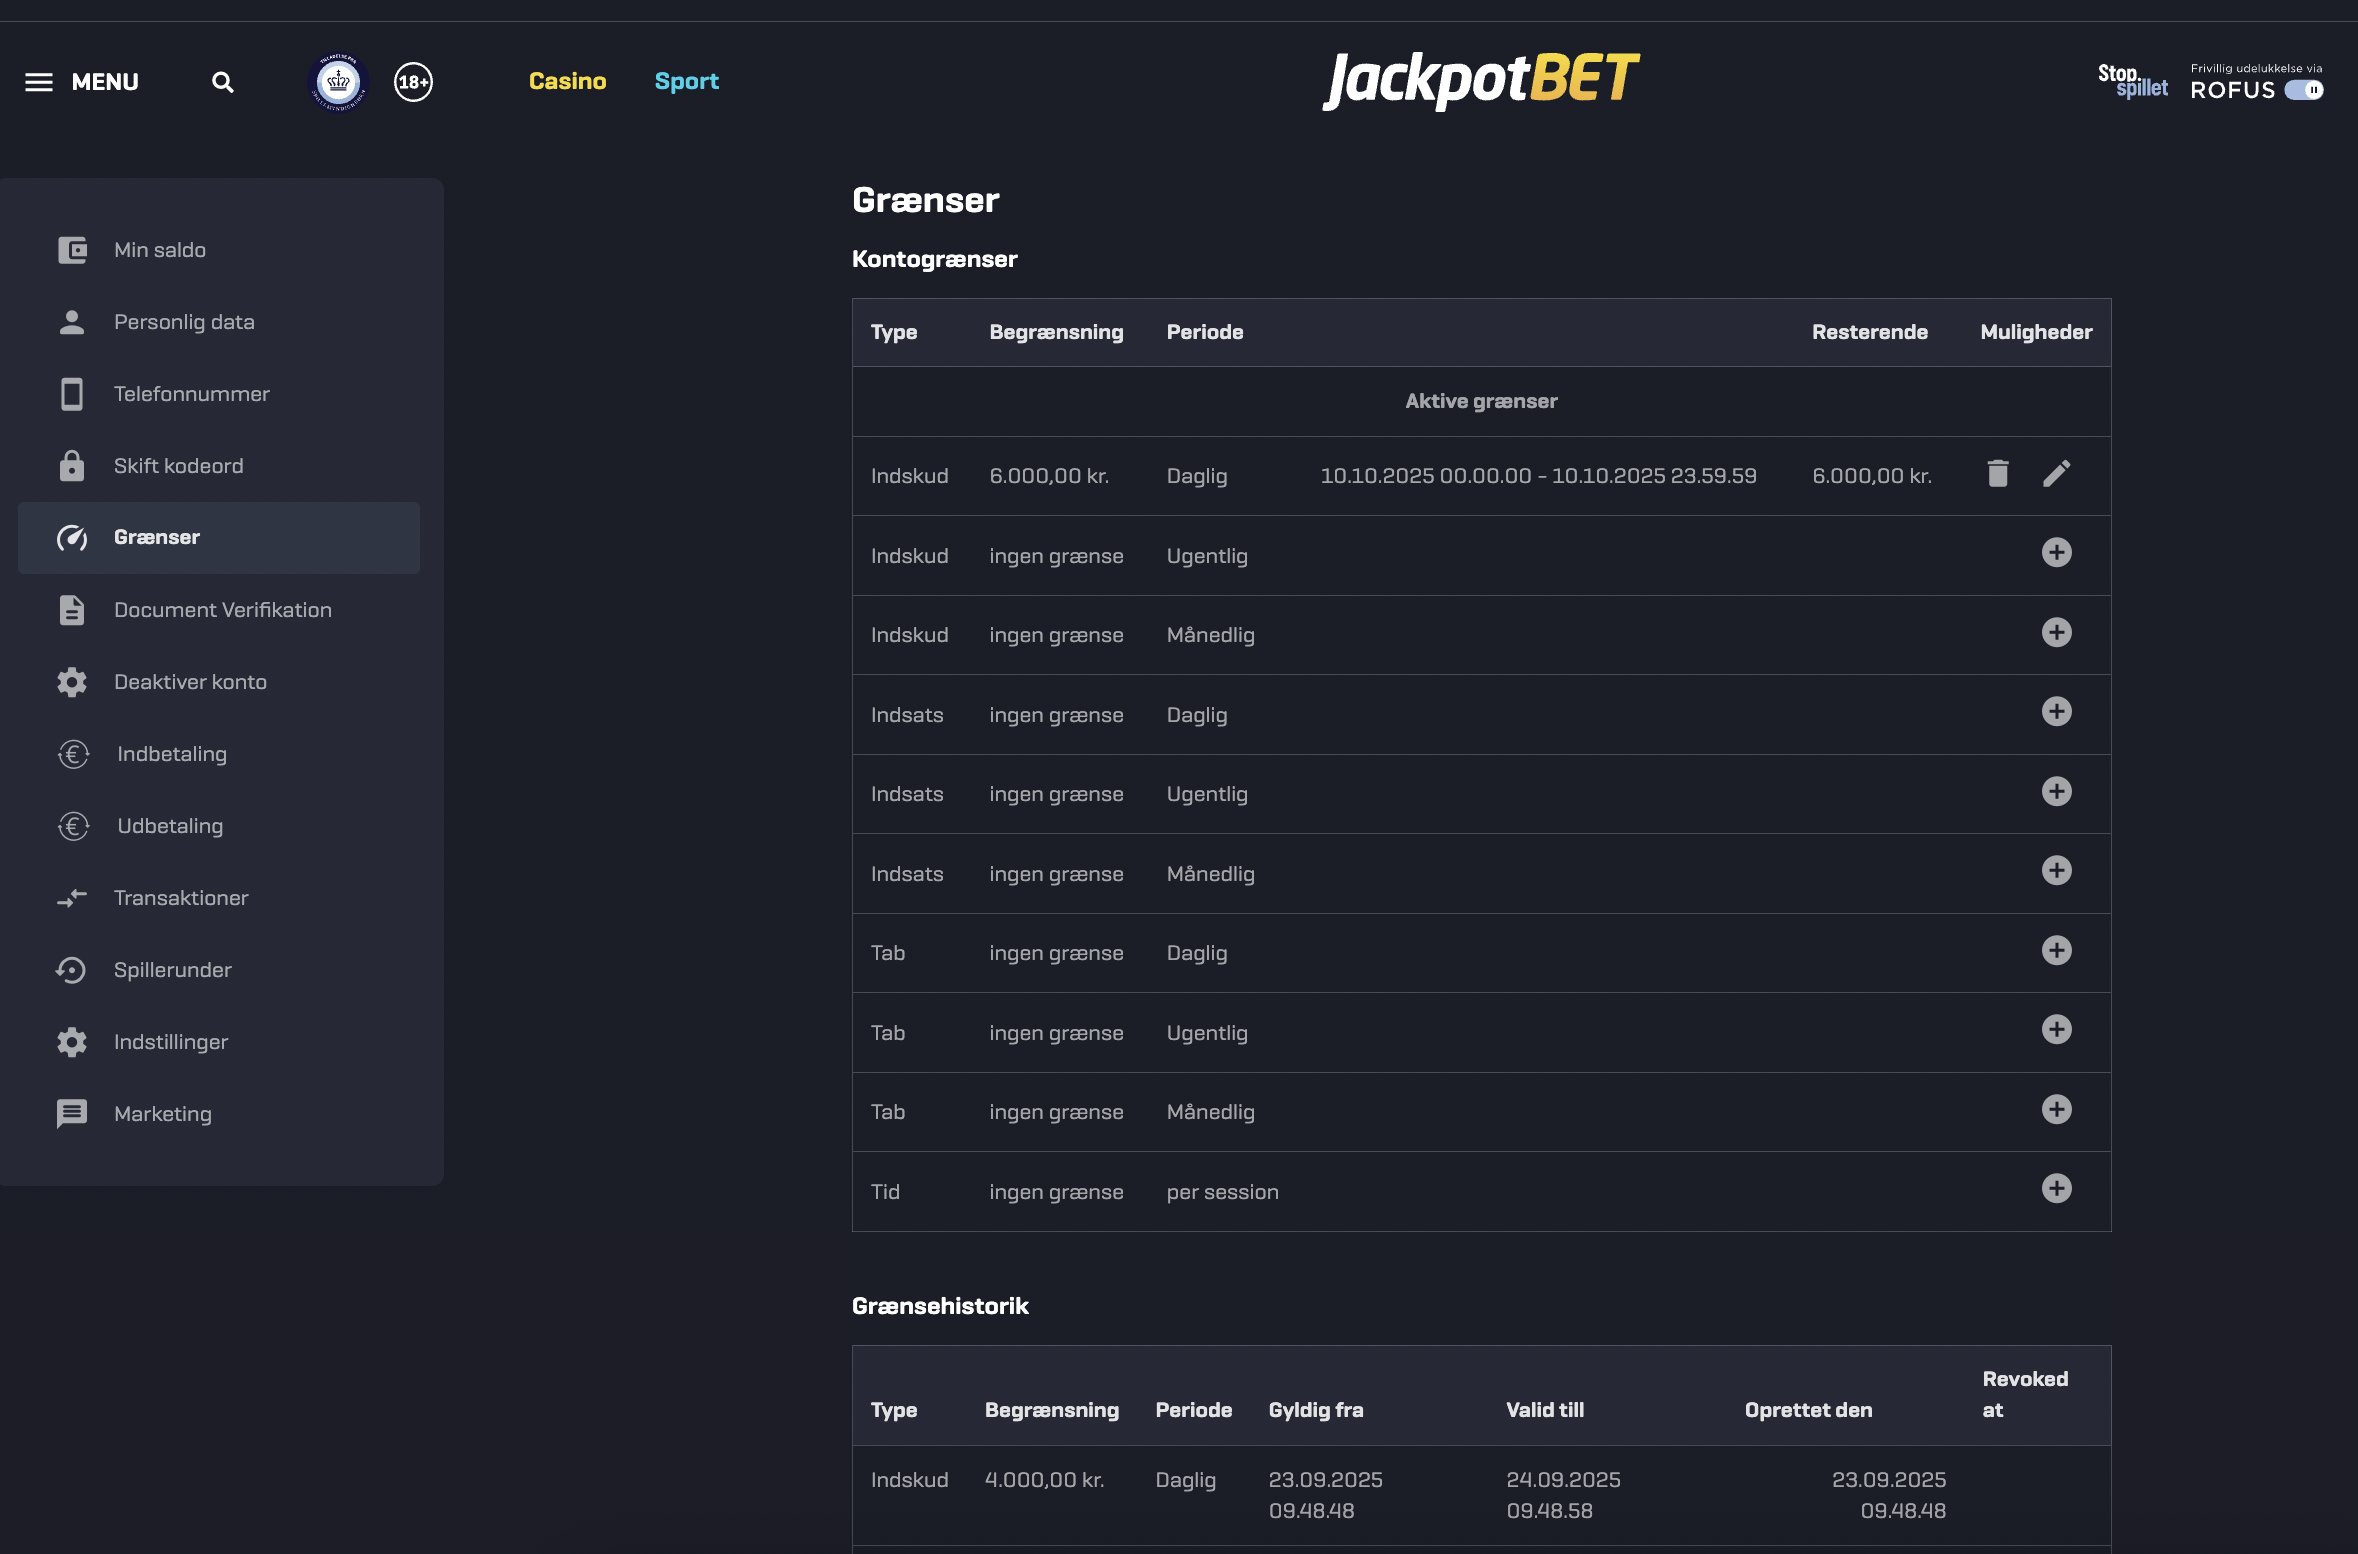Switch to the Casino tab

[567, 81]
